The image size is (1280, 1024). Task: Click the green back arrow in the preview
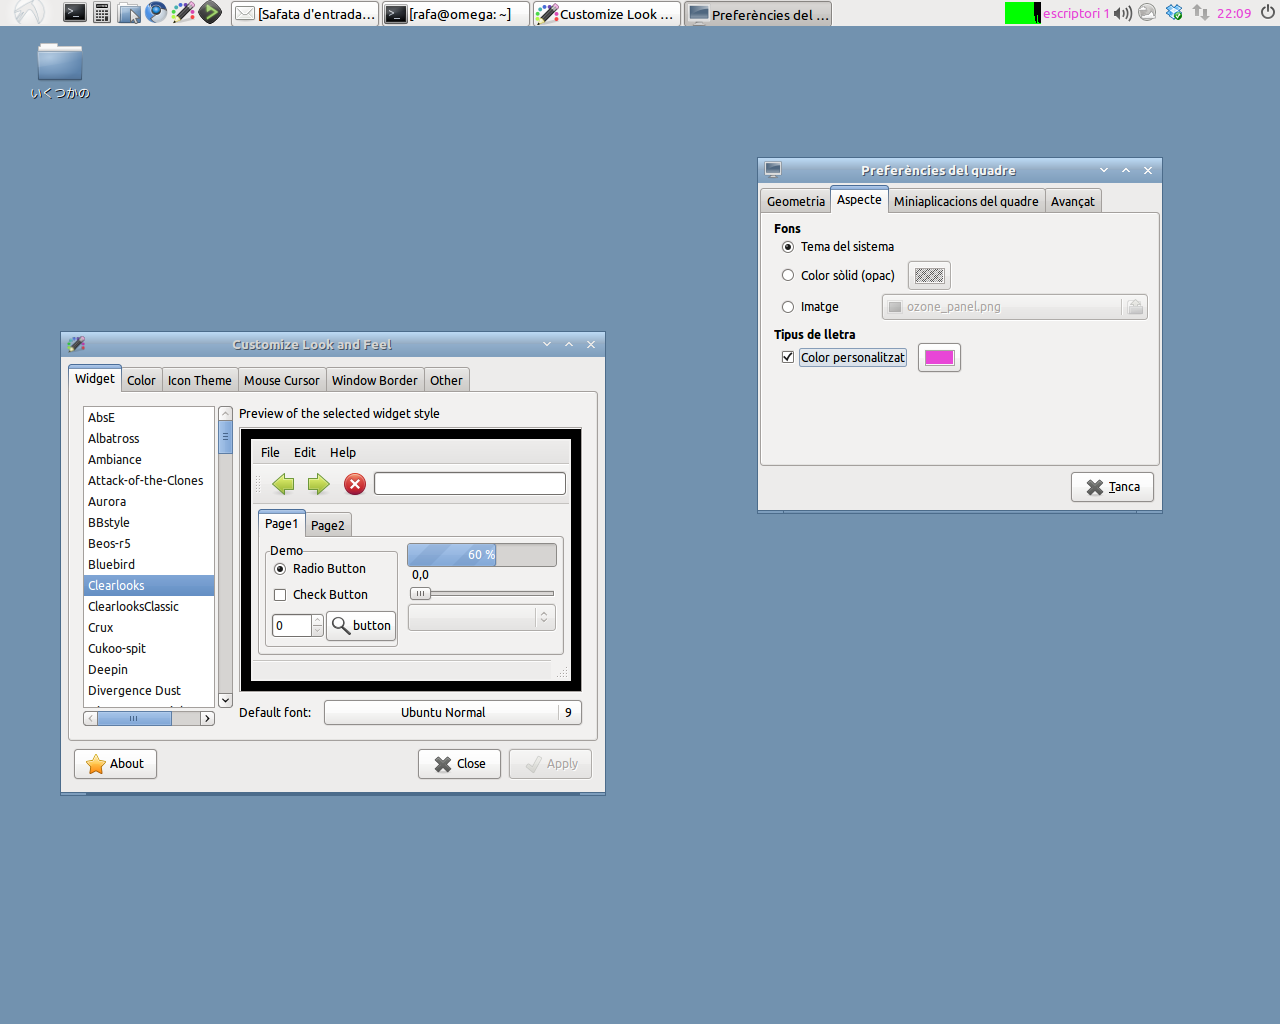point(284,484)
